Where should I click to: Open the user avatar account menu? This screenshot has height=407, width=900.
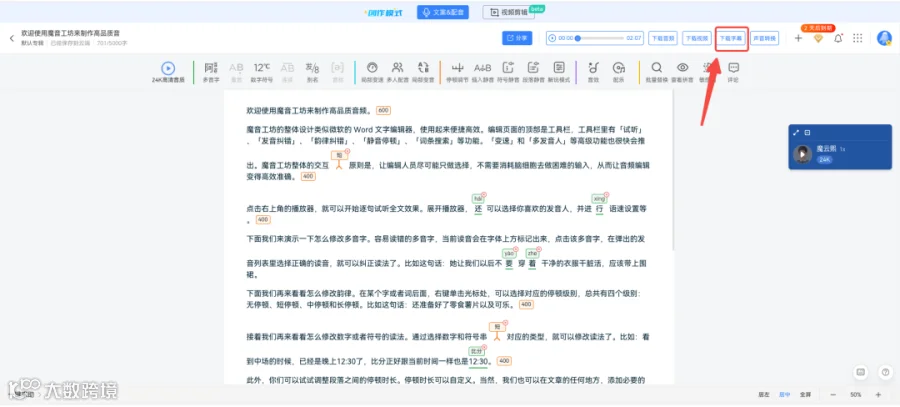[885, 38]
